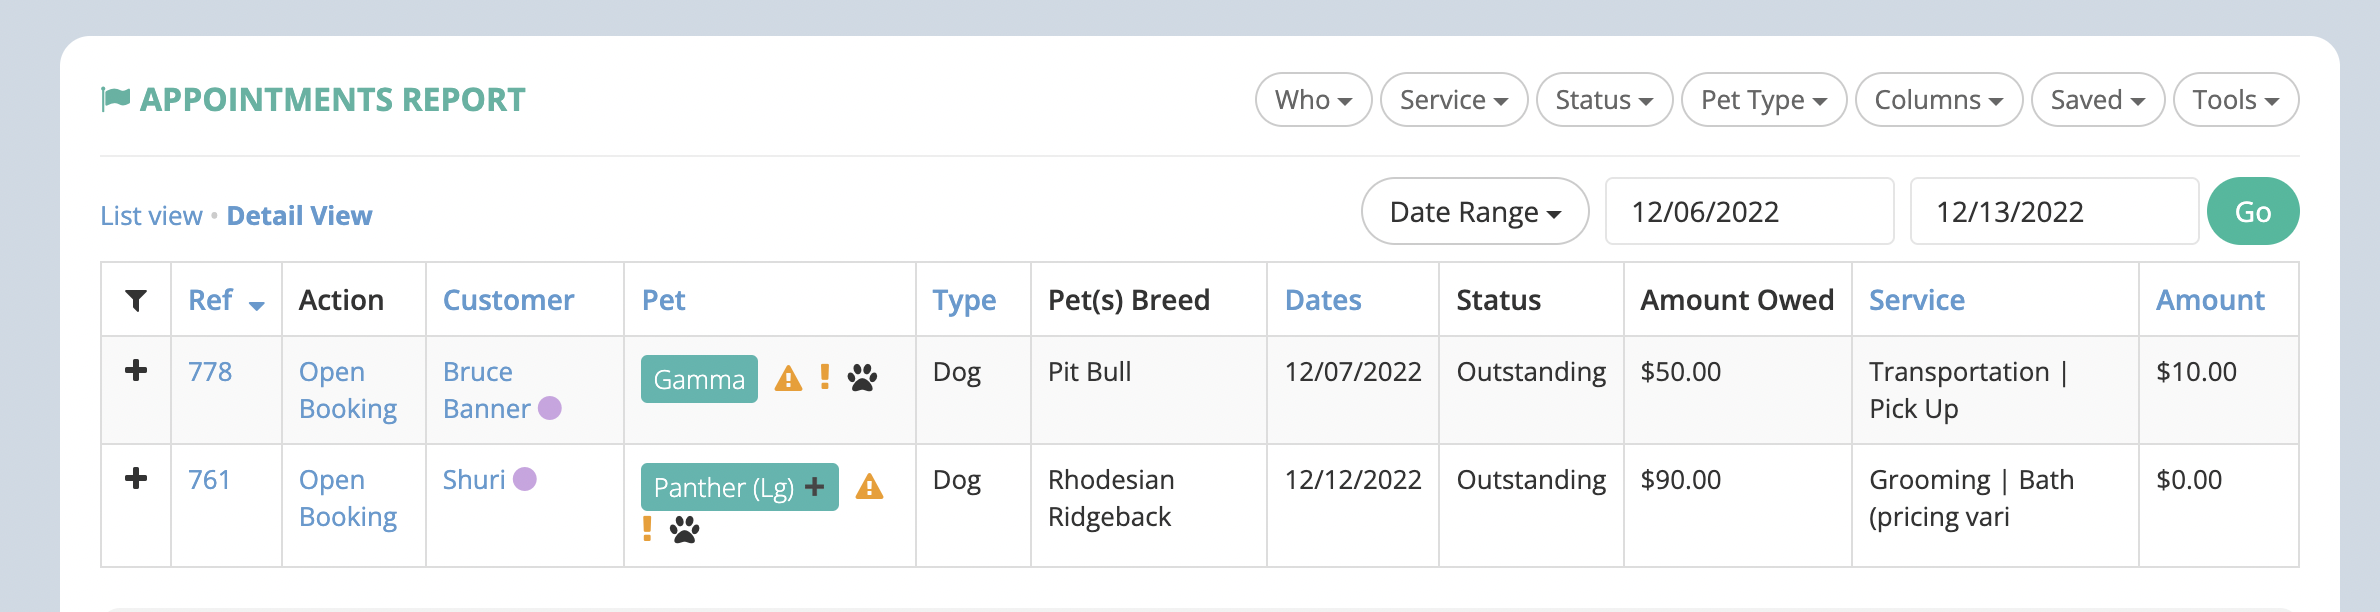
Task: Click the warning triangle icon next to Gamma
Action: 788,379
